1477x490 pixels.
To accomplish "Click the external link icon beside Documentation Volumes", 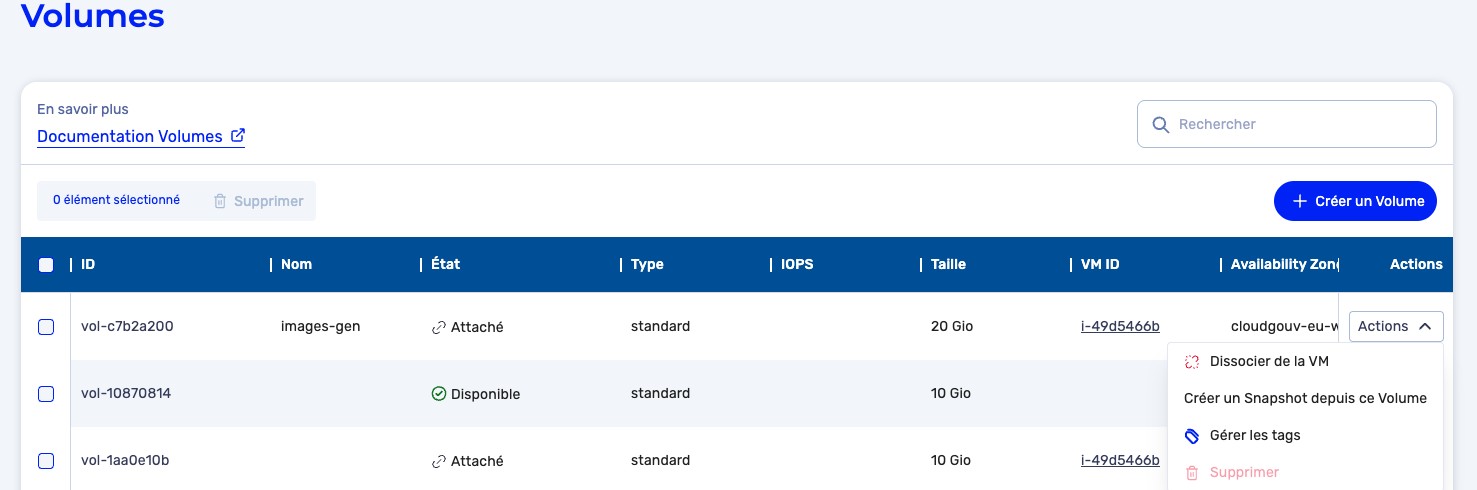I will coord(238,136).
